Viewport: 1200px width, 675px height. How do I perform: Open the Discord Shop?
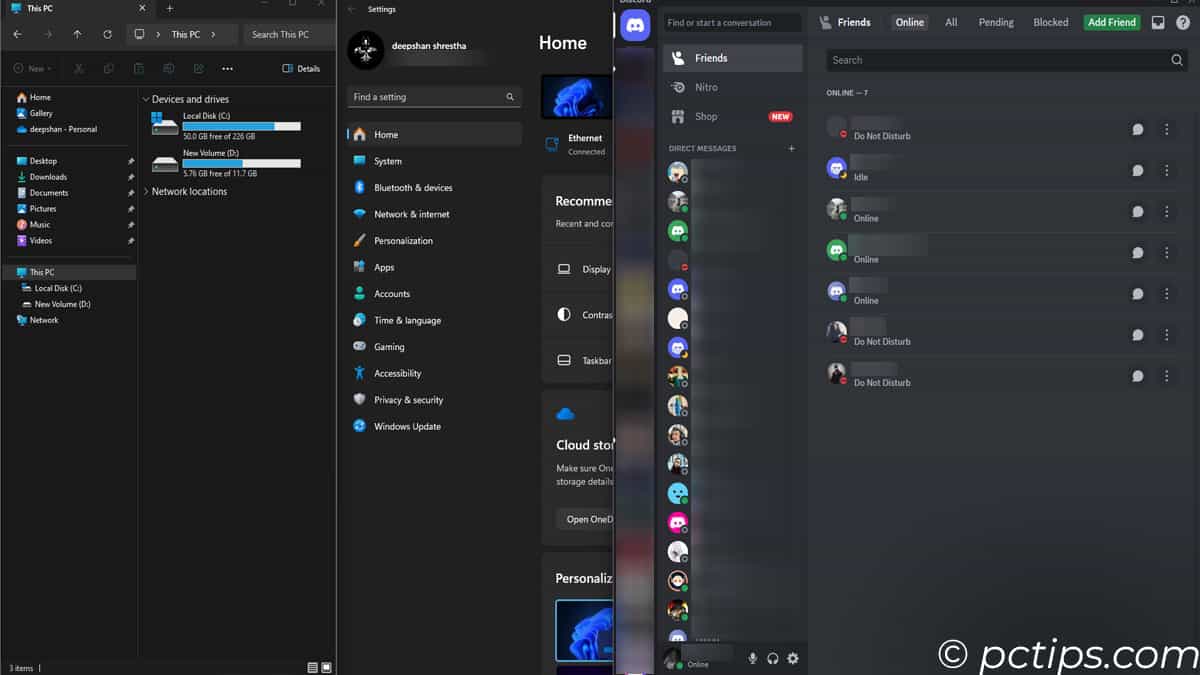pyautogui.click(x=705, y=116)
